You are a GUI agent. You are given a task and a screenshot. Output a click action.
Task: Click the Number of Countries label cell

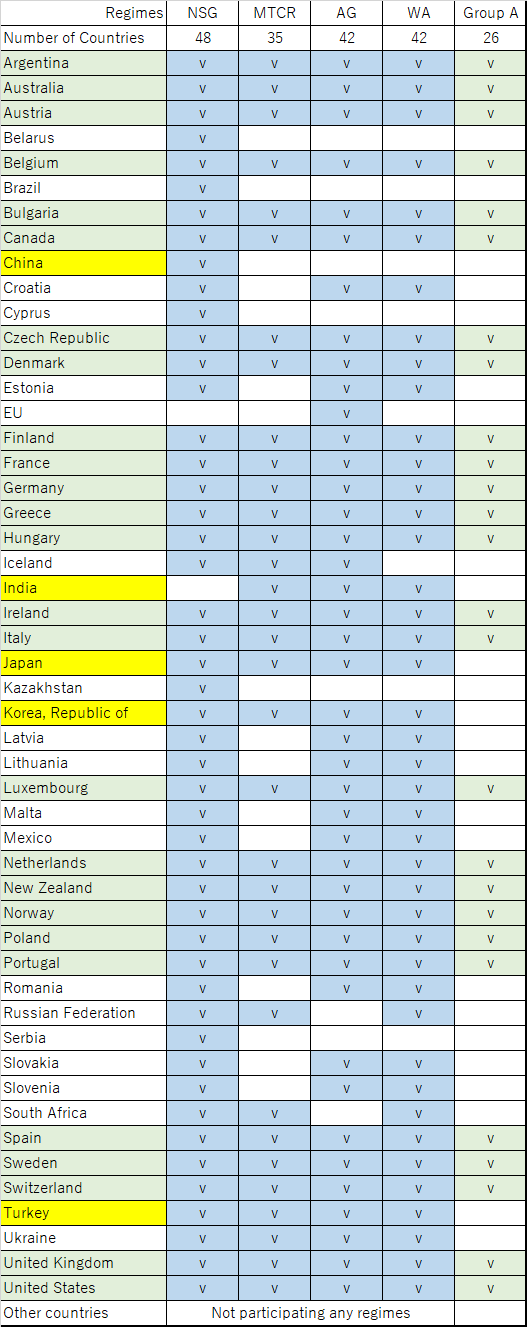pos(83,38)
